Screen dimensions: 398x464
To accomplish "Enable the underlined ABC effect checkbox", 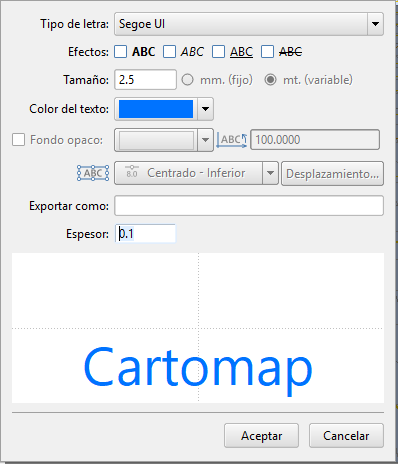I will [218, 52].
